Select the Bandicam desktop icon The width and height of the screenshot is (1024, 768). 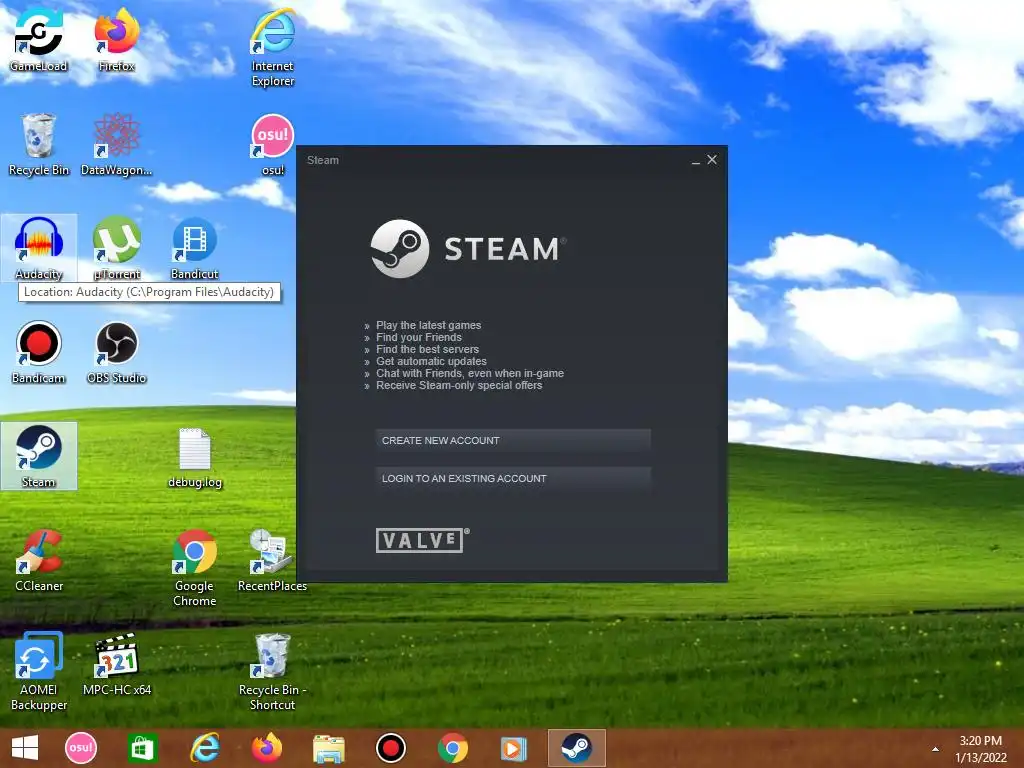point(39,352)
